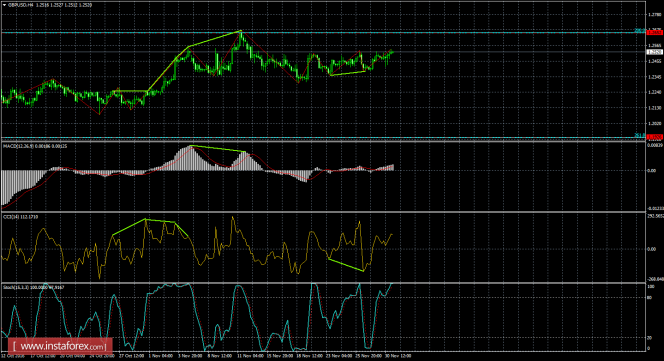Click the 27 Oct 12:00 time label
Image resolution: width=664 pixels, height=361 pixels.
pyautogui.click(x=130, y=356)
